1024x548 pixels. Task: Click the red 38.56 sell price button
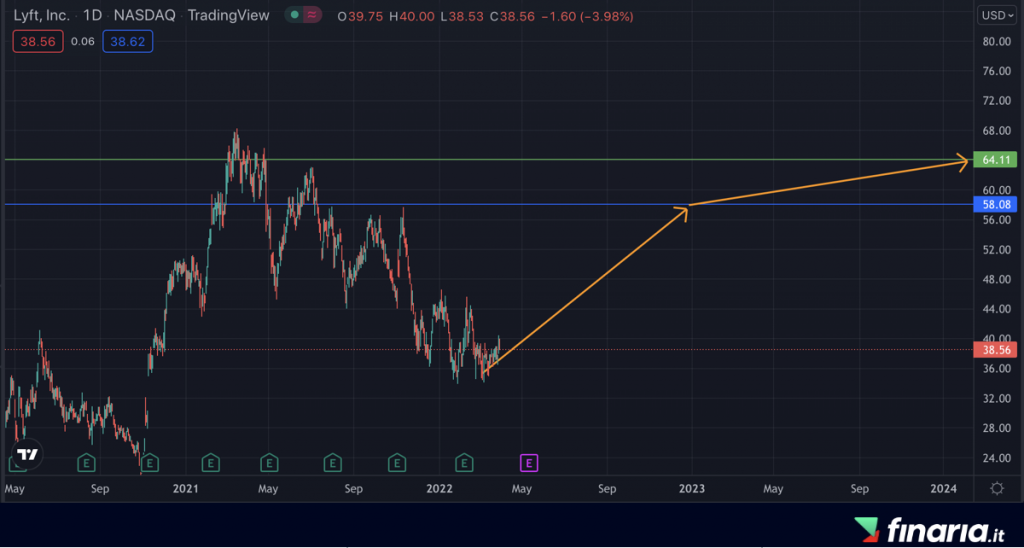pos(38,42)
